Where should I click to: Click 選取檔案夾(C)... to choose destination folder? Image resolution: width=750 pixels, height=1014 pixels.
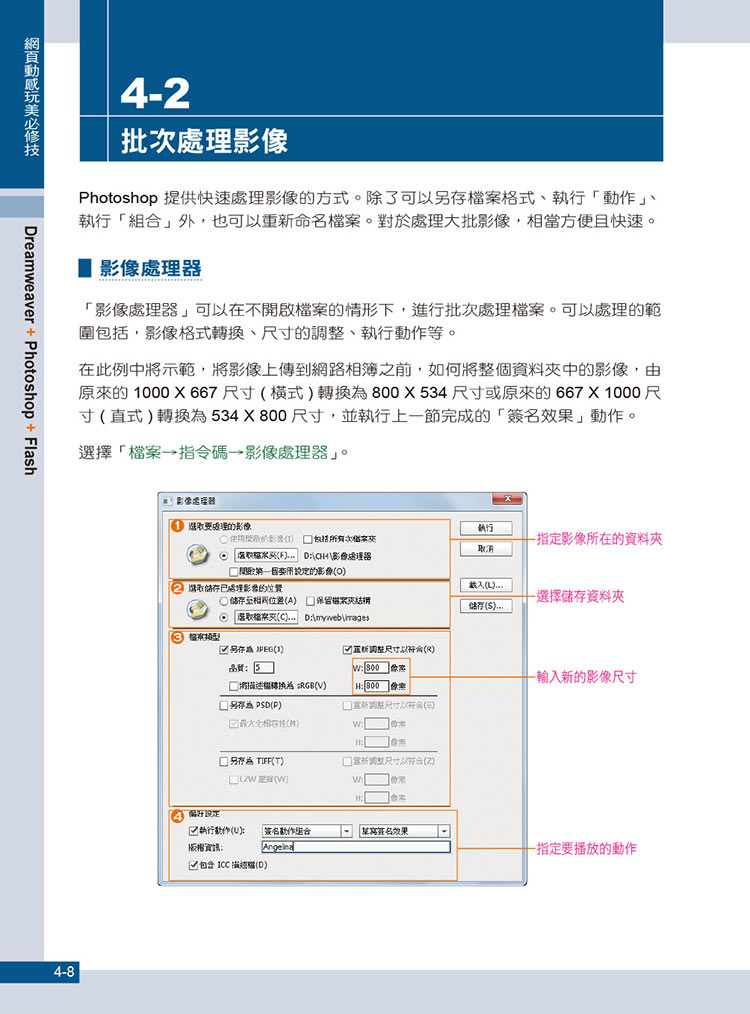click(266, 617)
